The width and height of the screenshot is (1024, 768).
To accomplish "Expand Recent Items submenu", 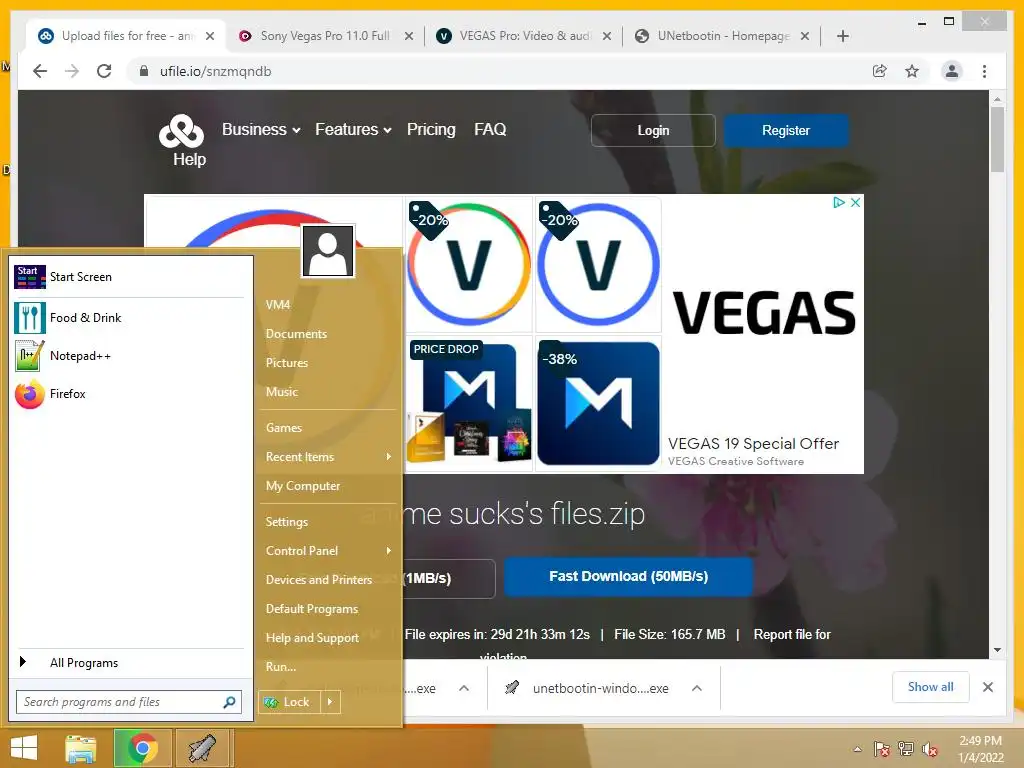I will pyautogui.click(x=389, y=456).
